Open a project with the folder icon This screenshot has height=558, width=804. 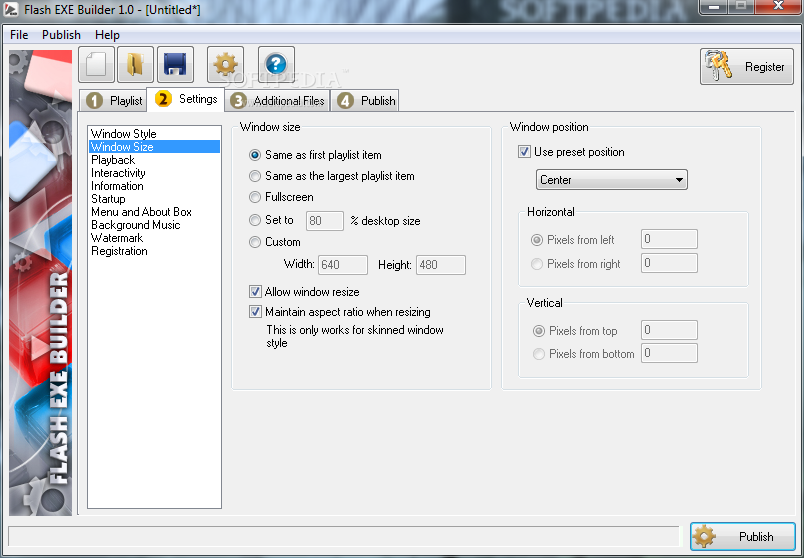click(135, 65)
